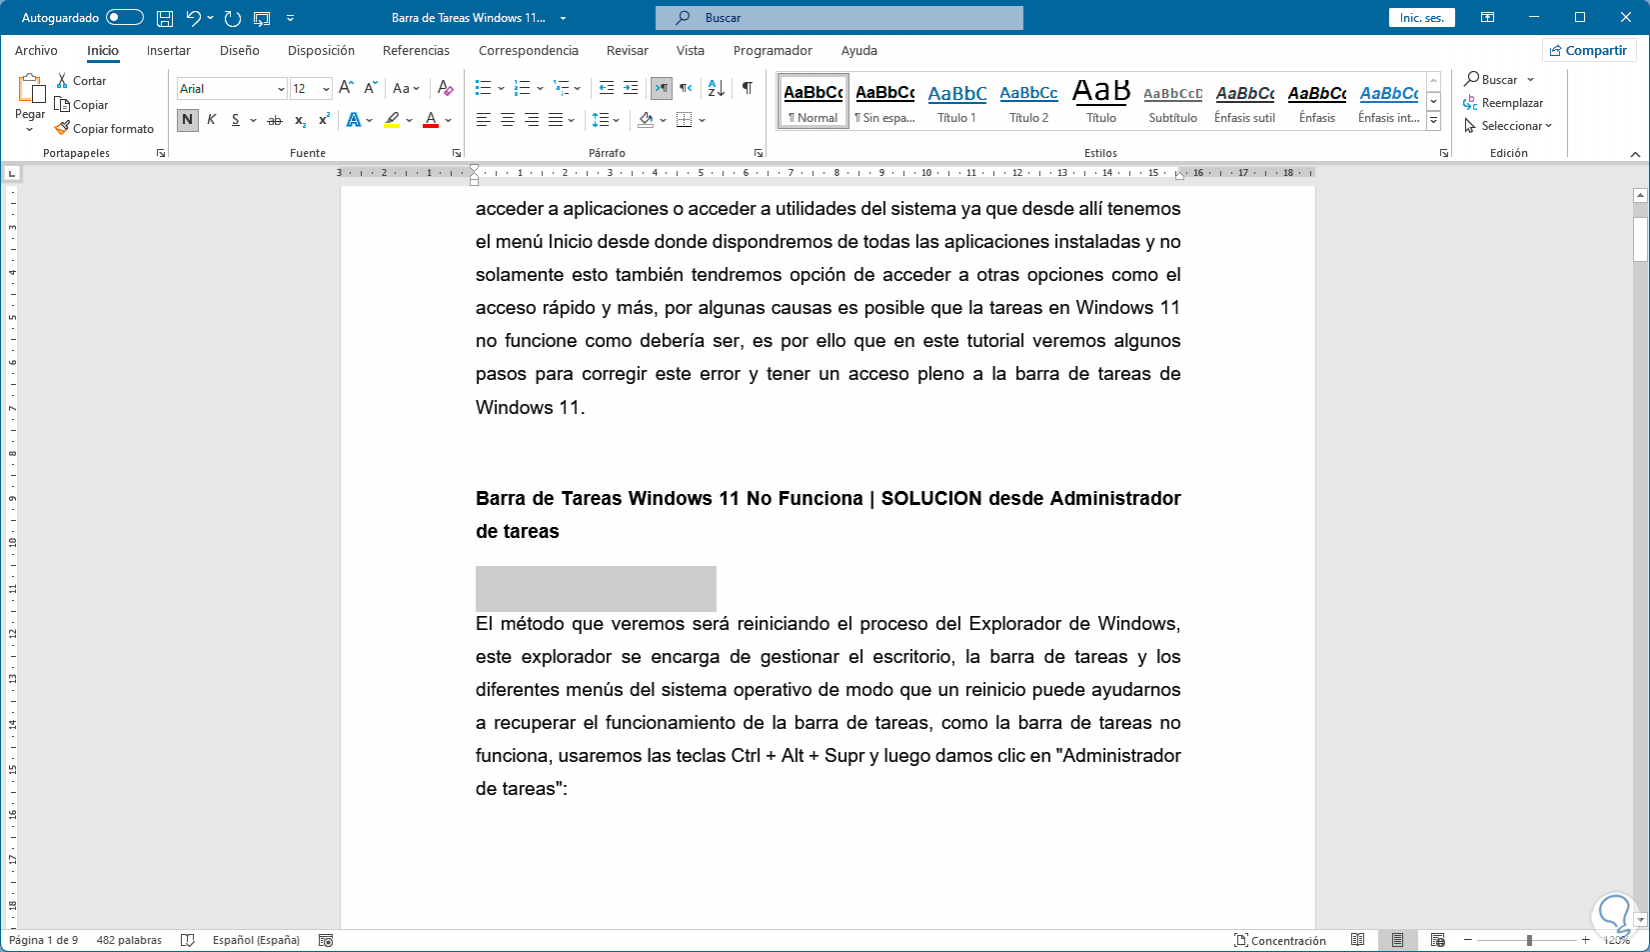1650x952 pixels.
Task: Center-align the paragraph
Action: point(507,120)
